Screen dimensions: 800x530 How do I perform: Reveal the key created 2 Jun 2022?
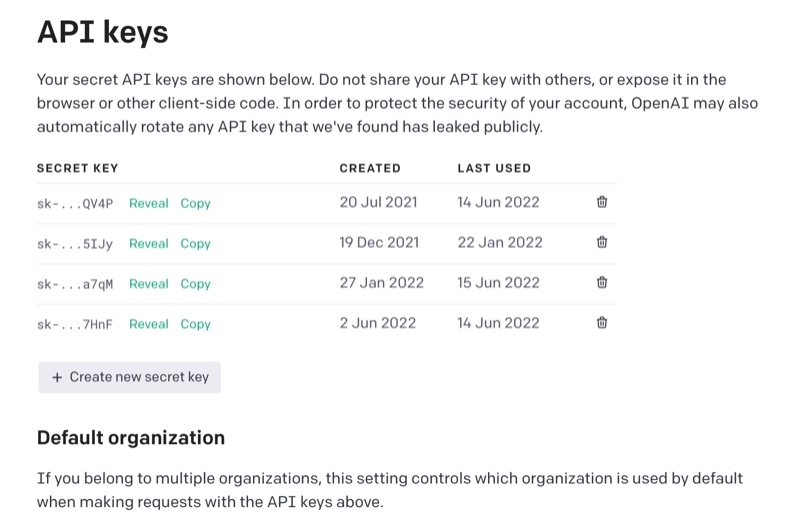(148, 324)
